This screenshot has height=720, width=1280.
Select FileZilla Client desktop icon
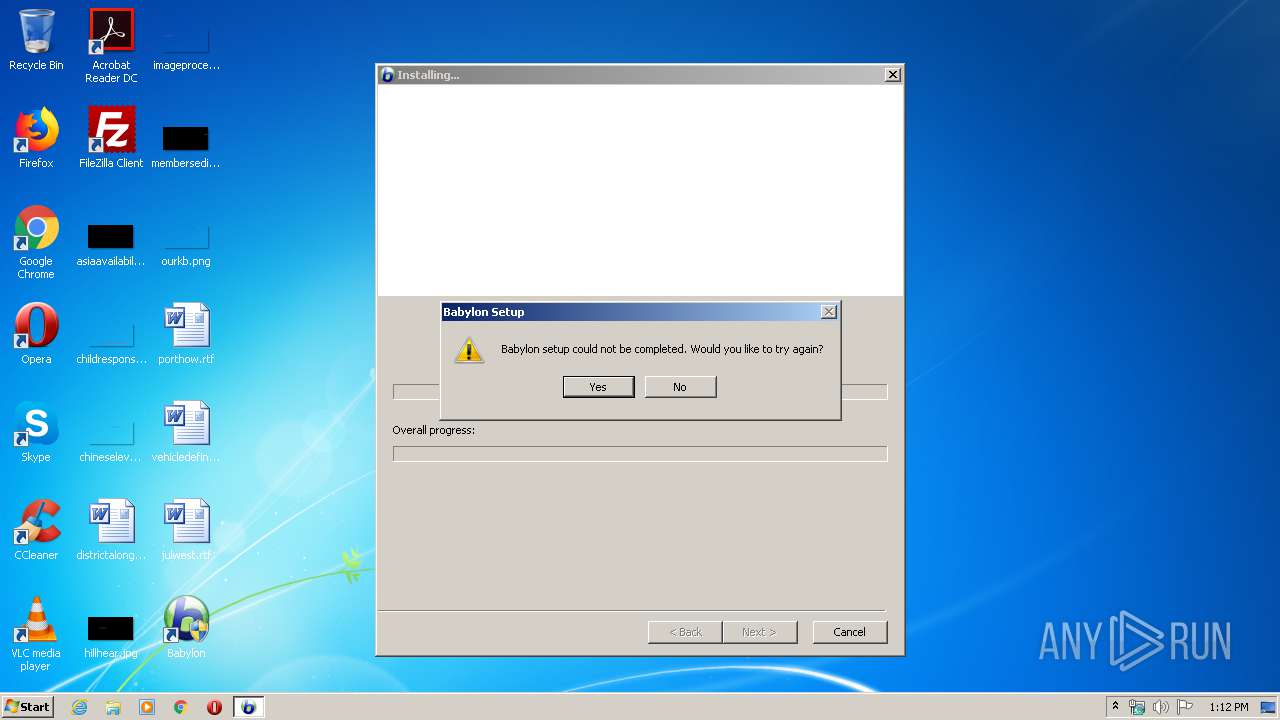111,138
